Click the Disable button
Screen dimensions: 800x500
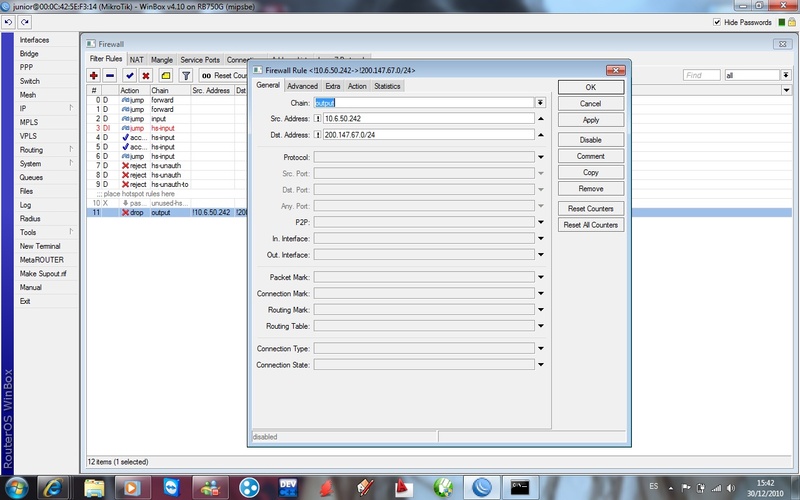(591, 140)
